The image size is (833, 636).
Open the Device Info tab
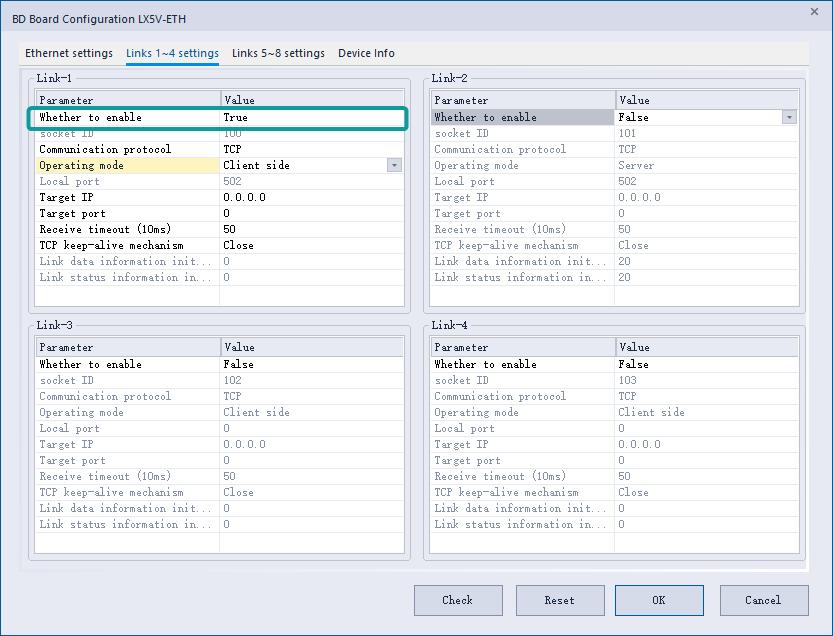[x=366, y=53]
